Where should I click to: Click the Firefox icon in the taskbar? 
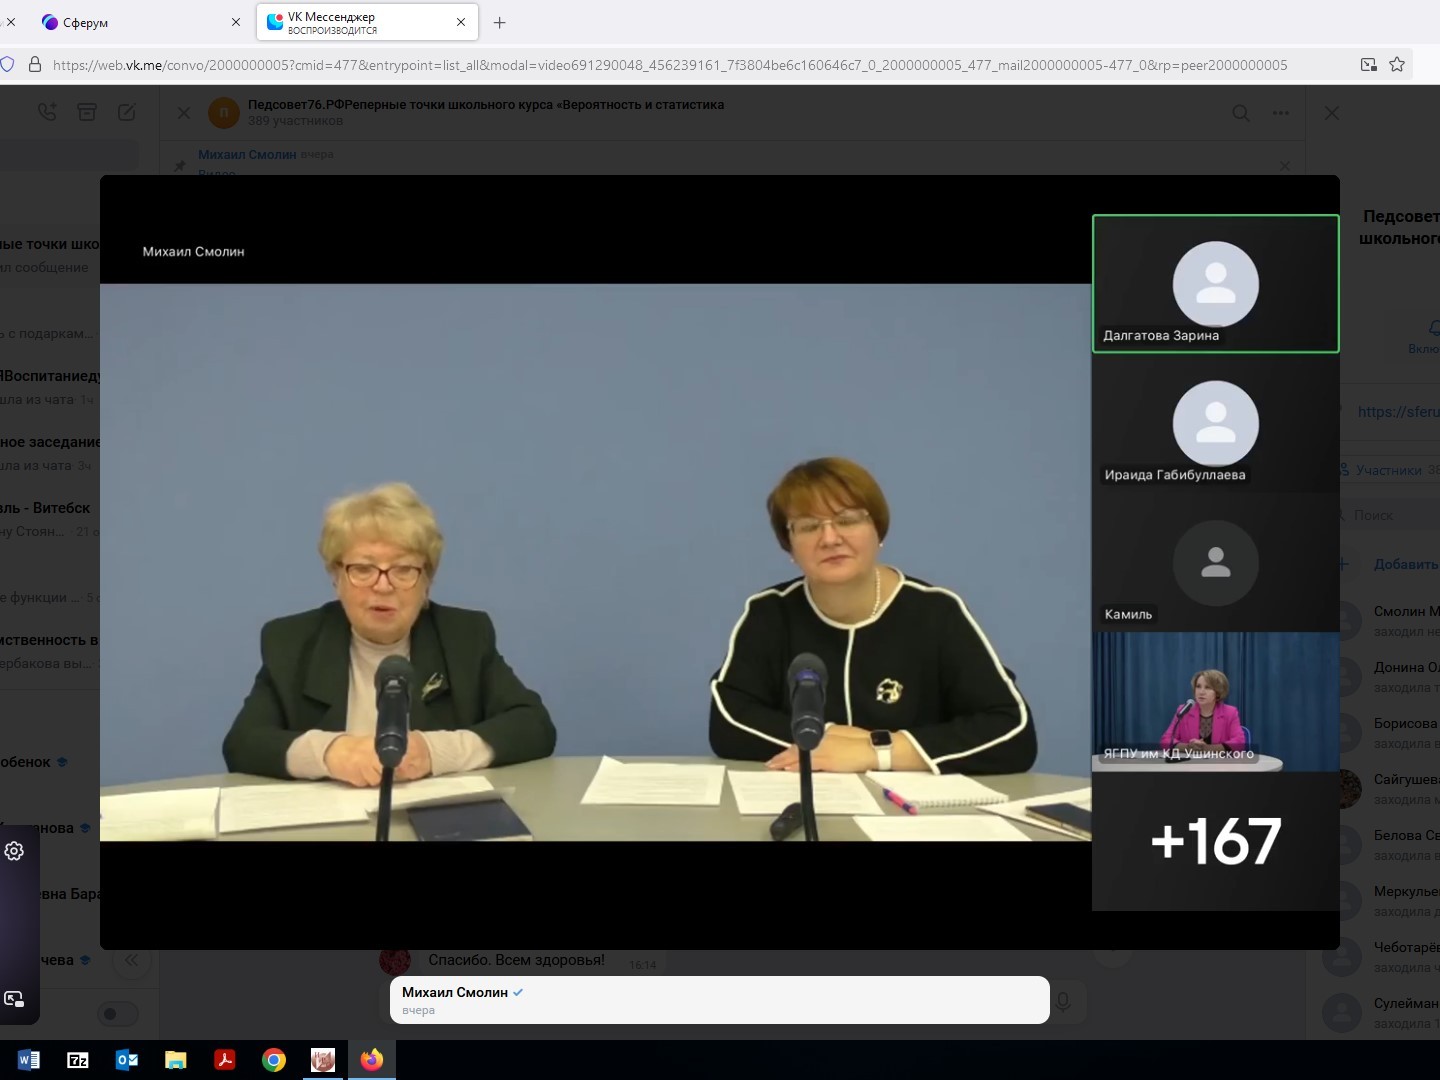[372, 1060]
